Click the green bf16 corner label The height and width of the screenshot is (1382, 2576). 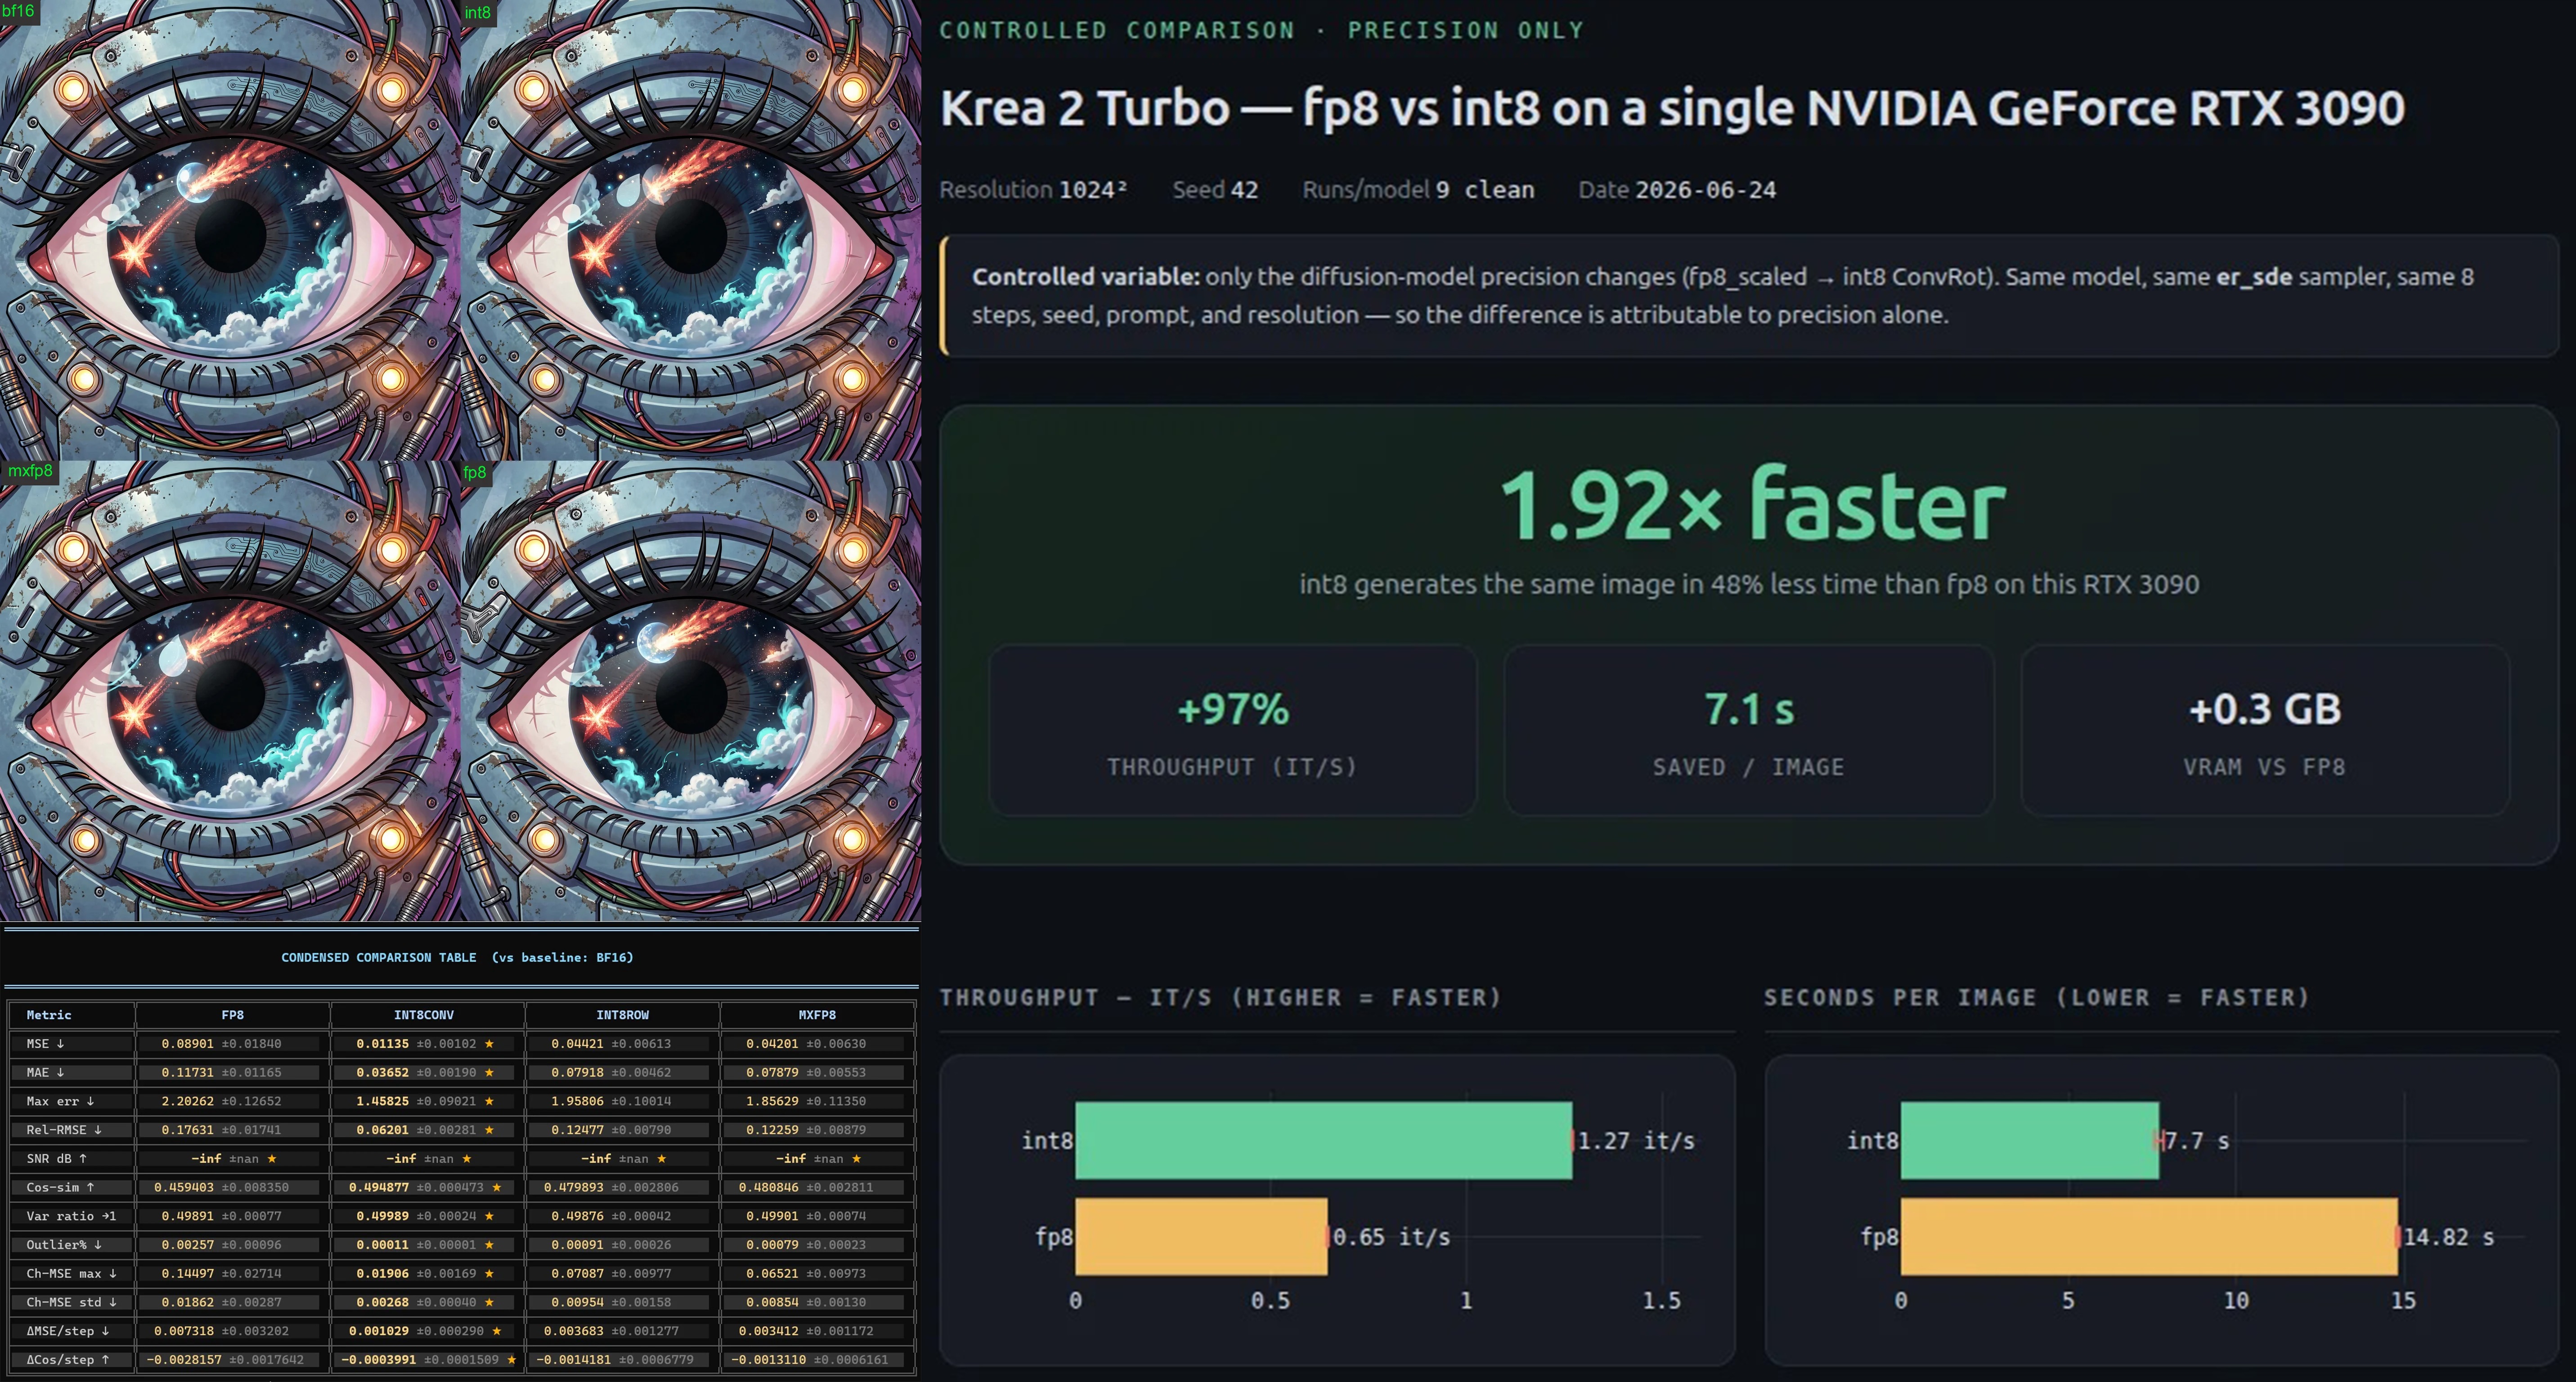pyautogui.click(x=18, y=11)
